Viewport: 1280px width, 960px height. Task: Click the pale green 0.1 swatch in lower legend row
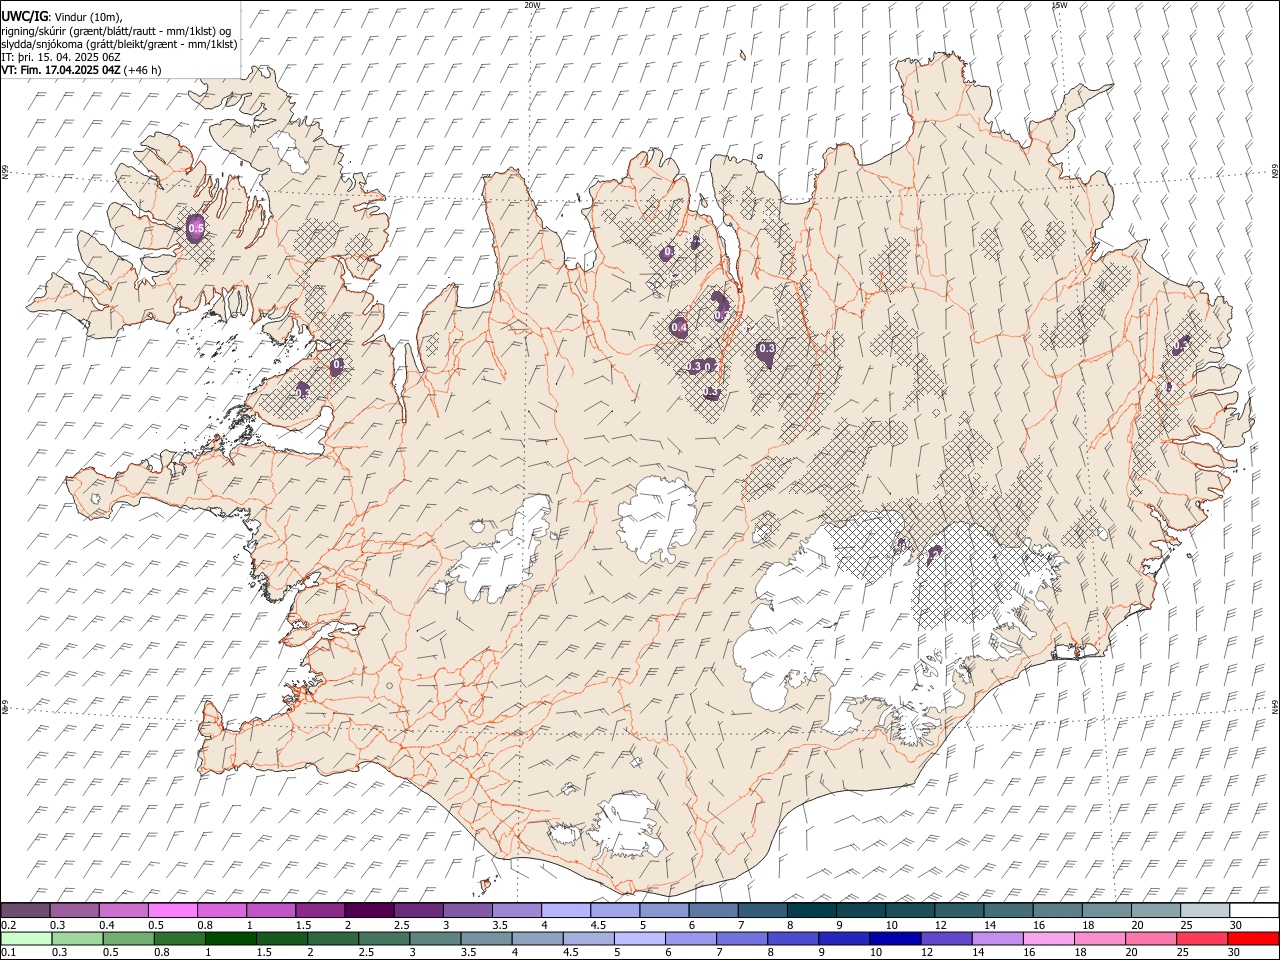[26, 938]
